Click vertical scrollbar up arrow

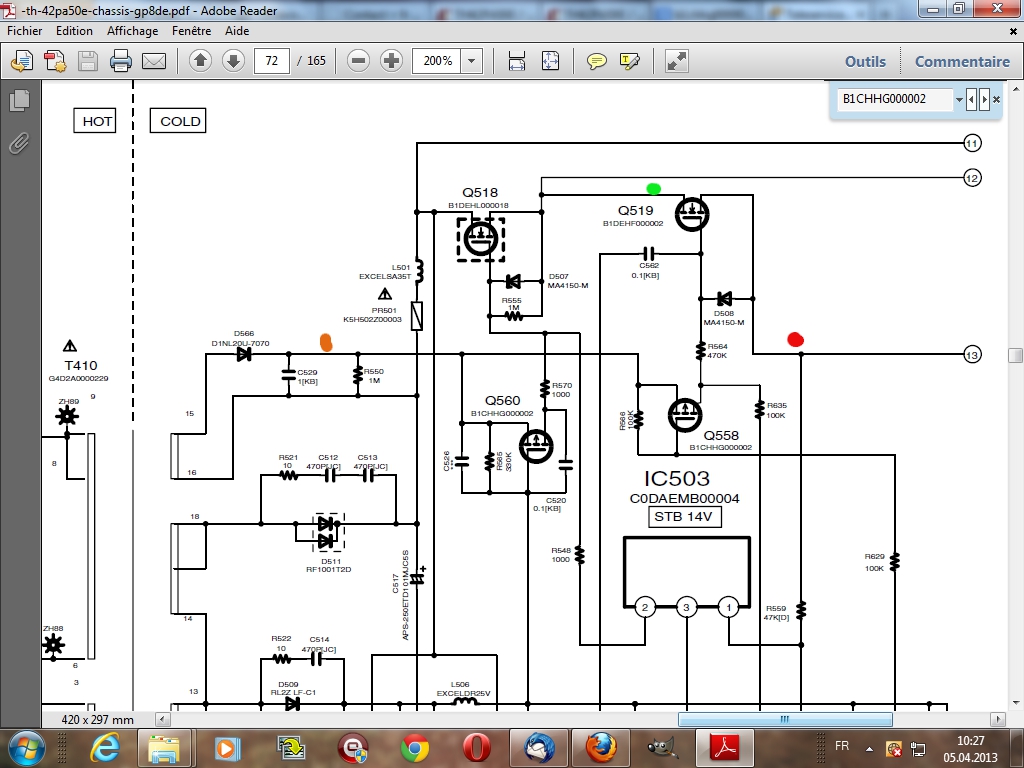click(1016, 89)
